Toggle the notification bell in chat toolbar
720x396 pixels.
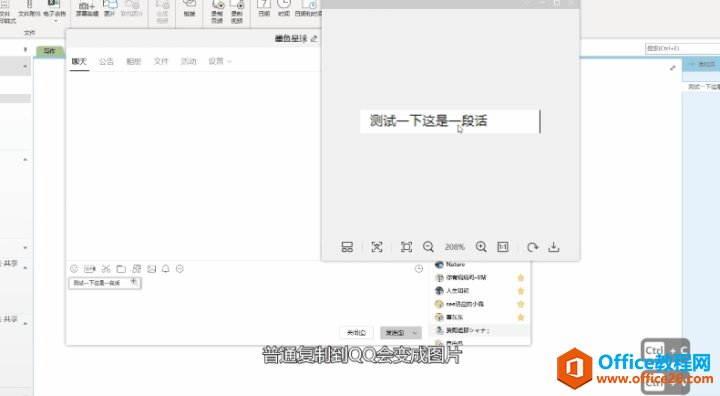166,269
